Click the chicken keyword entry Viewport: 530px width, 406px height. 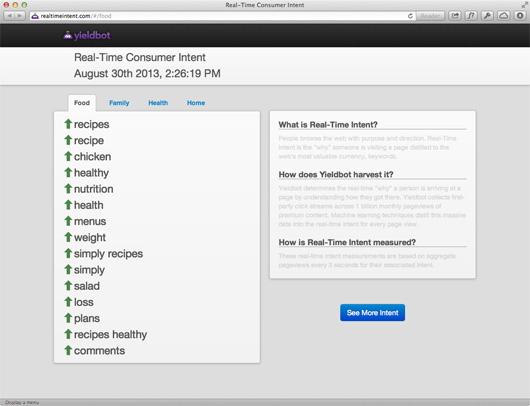tap(92, 157)
